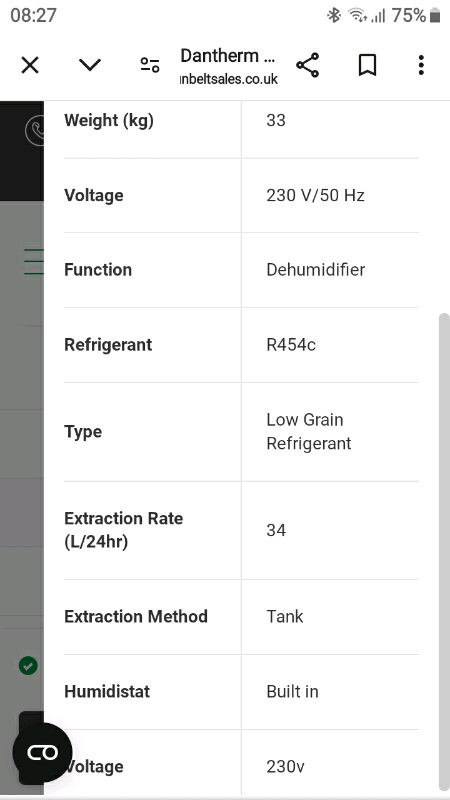Tap the phone call icon
Screen dimensions: 450x800
(35, 131)
